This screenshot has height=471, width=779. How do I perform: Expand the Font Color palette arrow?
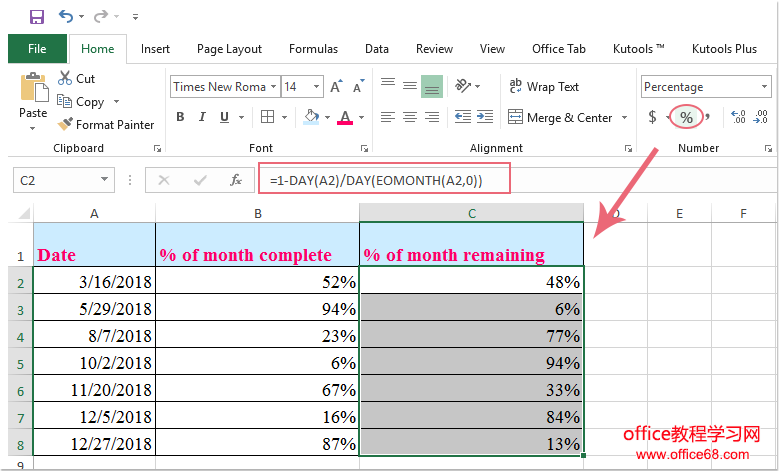coord(362,117)
